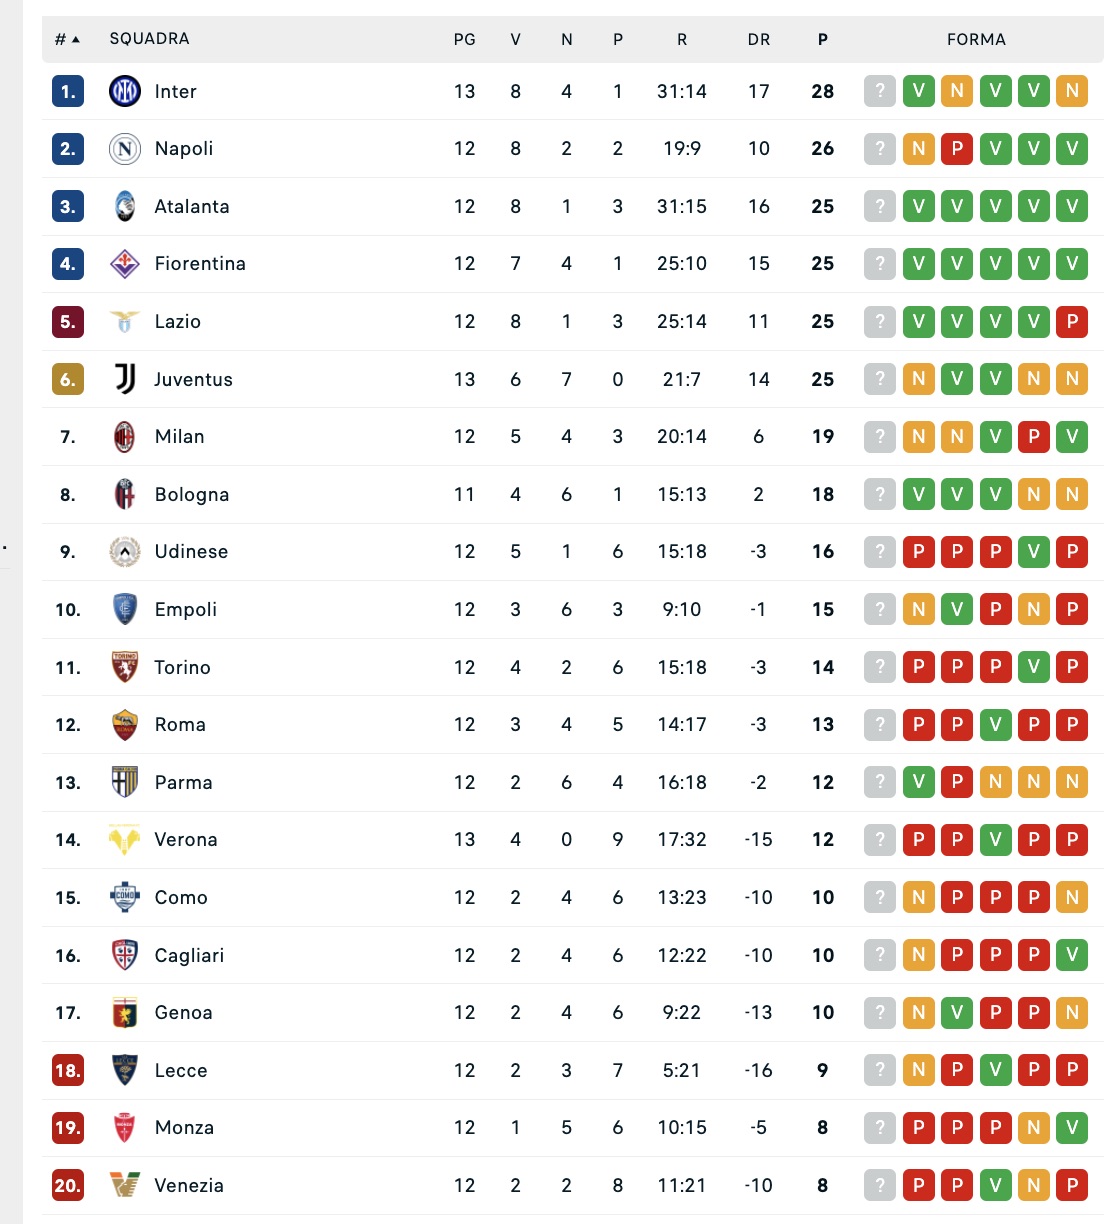Click Bologna's first green V form badge
The image size is (1112, 1224).
pyautogui.click(x=918, y=494)
